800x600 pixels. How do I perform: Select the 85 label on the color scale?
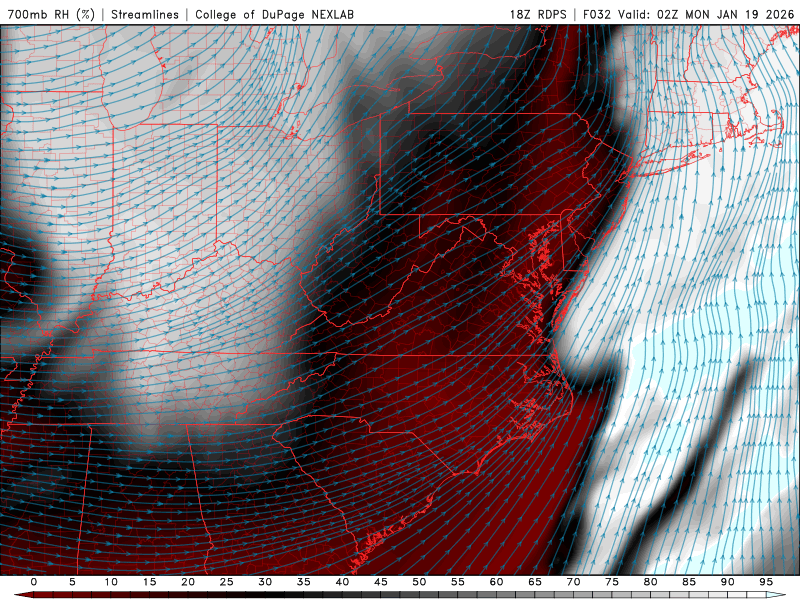pos(688,582)
